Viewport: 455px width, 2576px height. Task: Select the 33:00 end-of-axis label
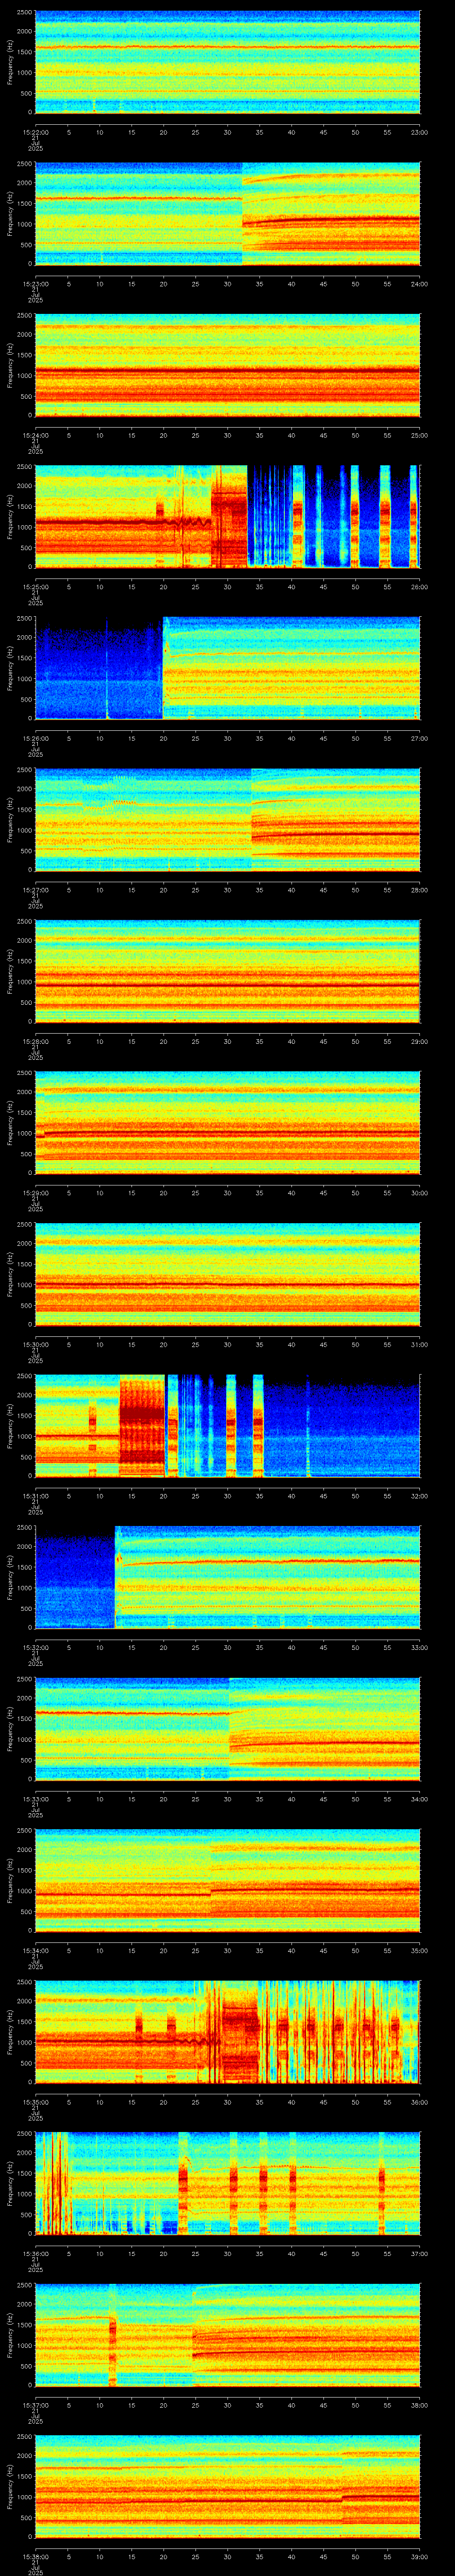(419, 1647)
